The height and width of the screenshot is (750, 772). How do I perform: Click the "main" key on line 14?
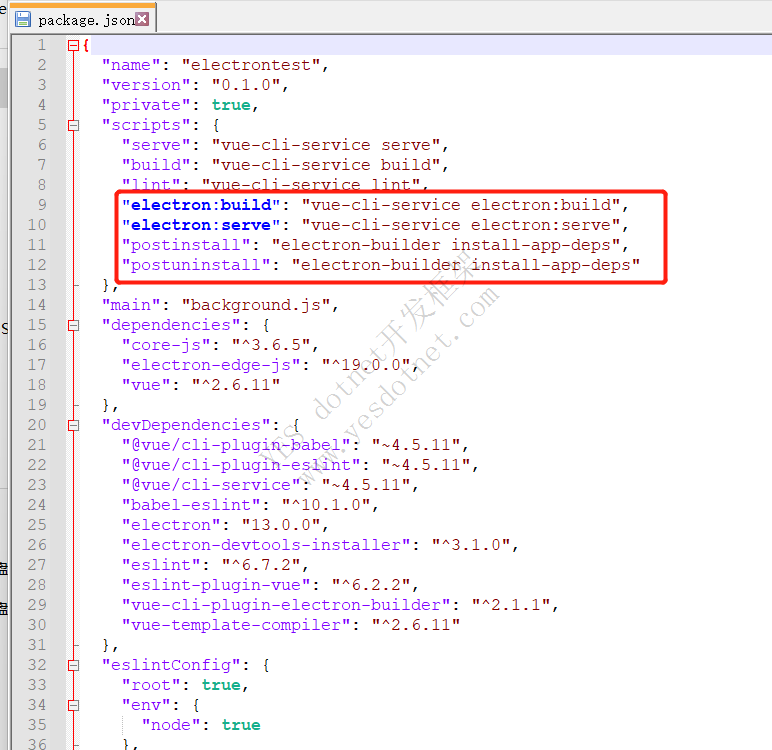click(x=131, y=305)
